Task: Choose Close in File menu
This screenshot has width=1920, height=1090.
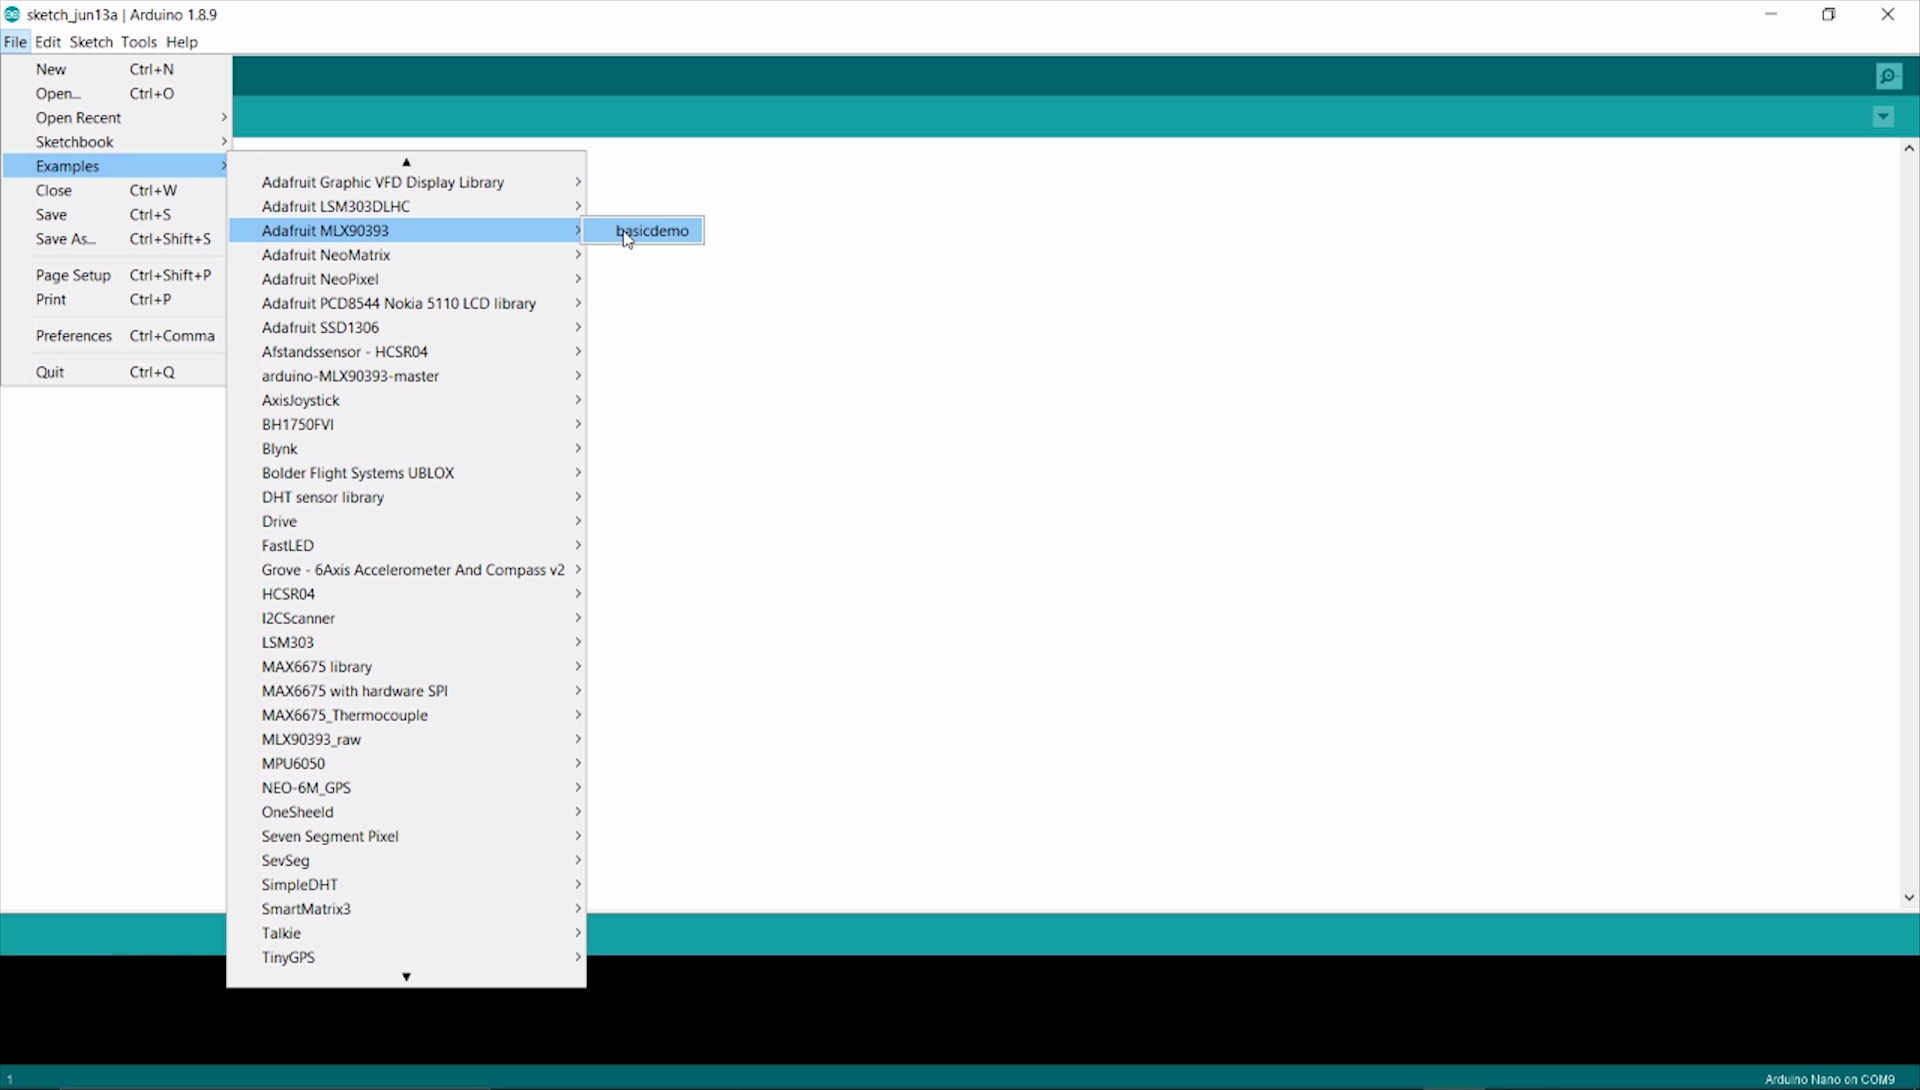Action: coord(116,190)
